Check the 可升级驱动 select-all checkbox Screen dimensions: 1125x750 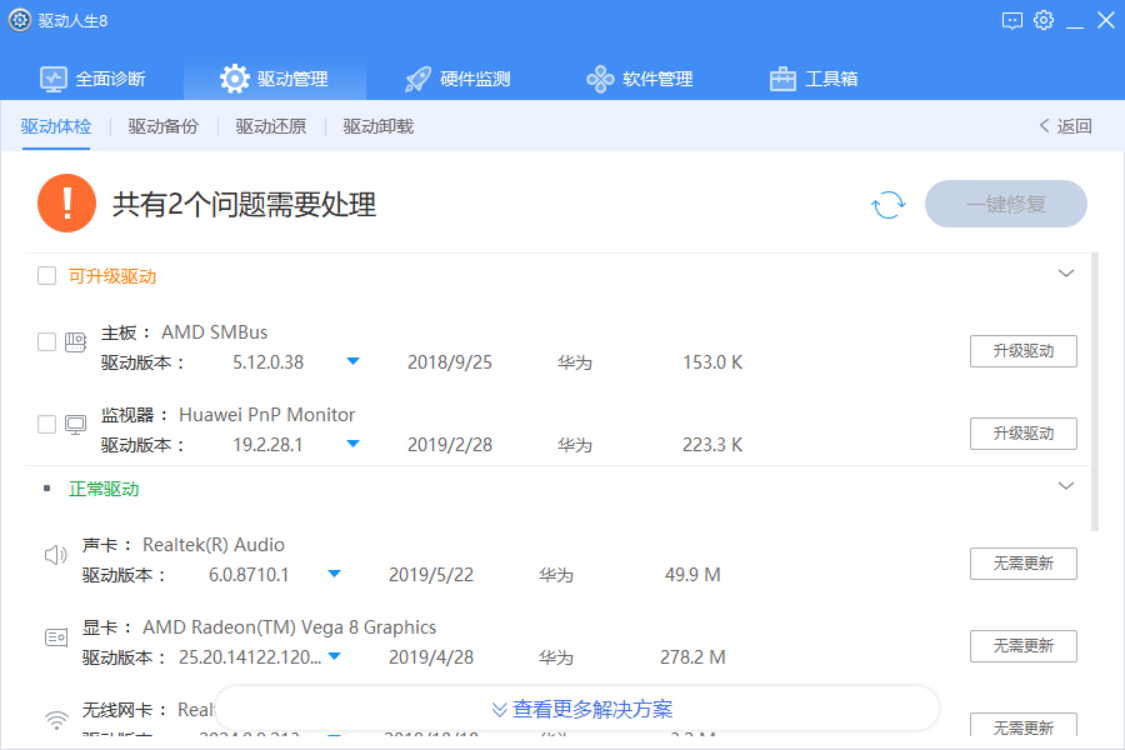click(47, 276)
